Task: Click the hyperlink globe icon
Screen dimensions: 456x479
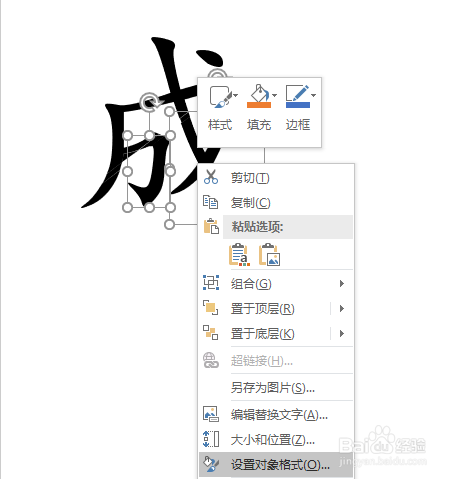Action: click(211, 360)
